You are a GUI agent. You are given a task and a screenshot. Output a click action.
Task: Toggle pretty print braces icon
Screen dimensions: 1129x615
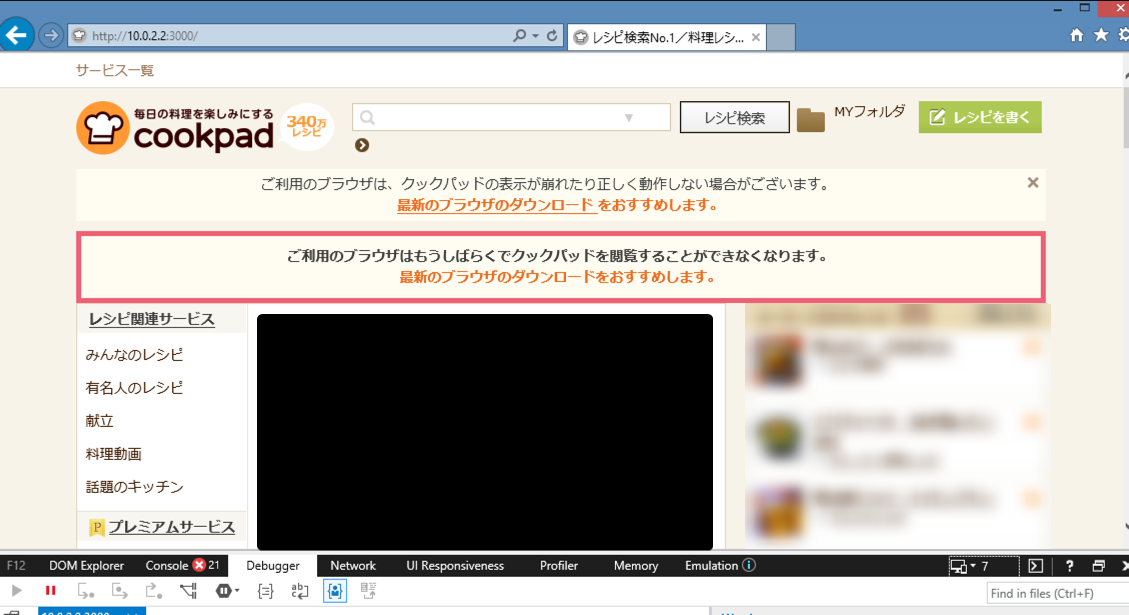tap(265, 592)
